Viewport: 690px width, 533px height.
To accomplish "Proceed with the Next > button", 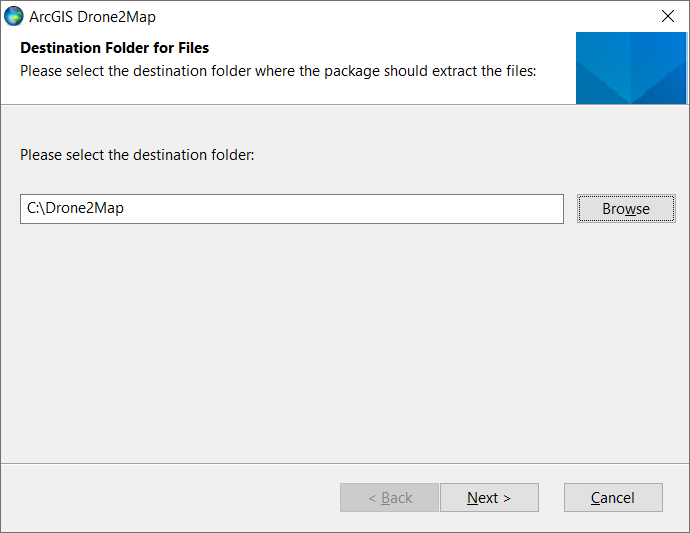I will 489,497.
